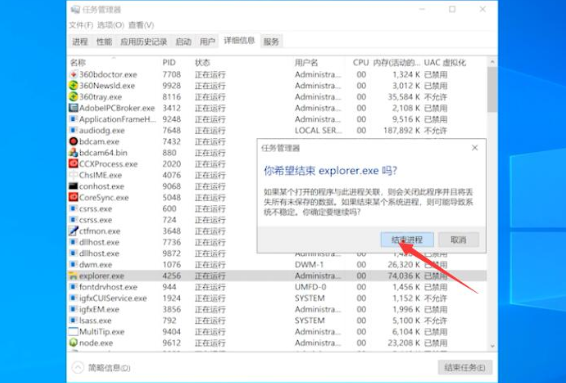Viewport: 566px width, 383px height.
Task: Click the CoreSync.exe red icon
Action: pyautogui.click(x=73, y=197)
